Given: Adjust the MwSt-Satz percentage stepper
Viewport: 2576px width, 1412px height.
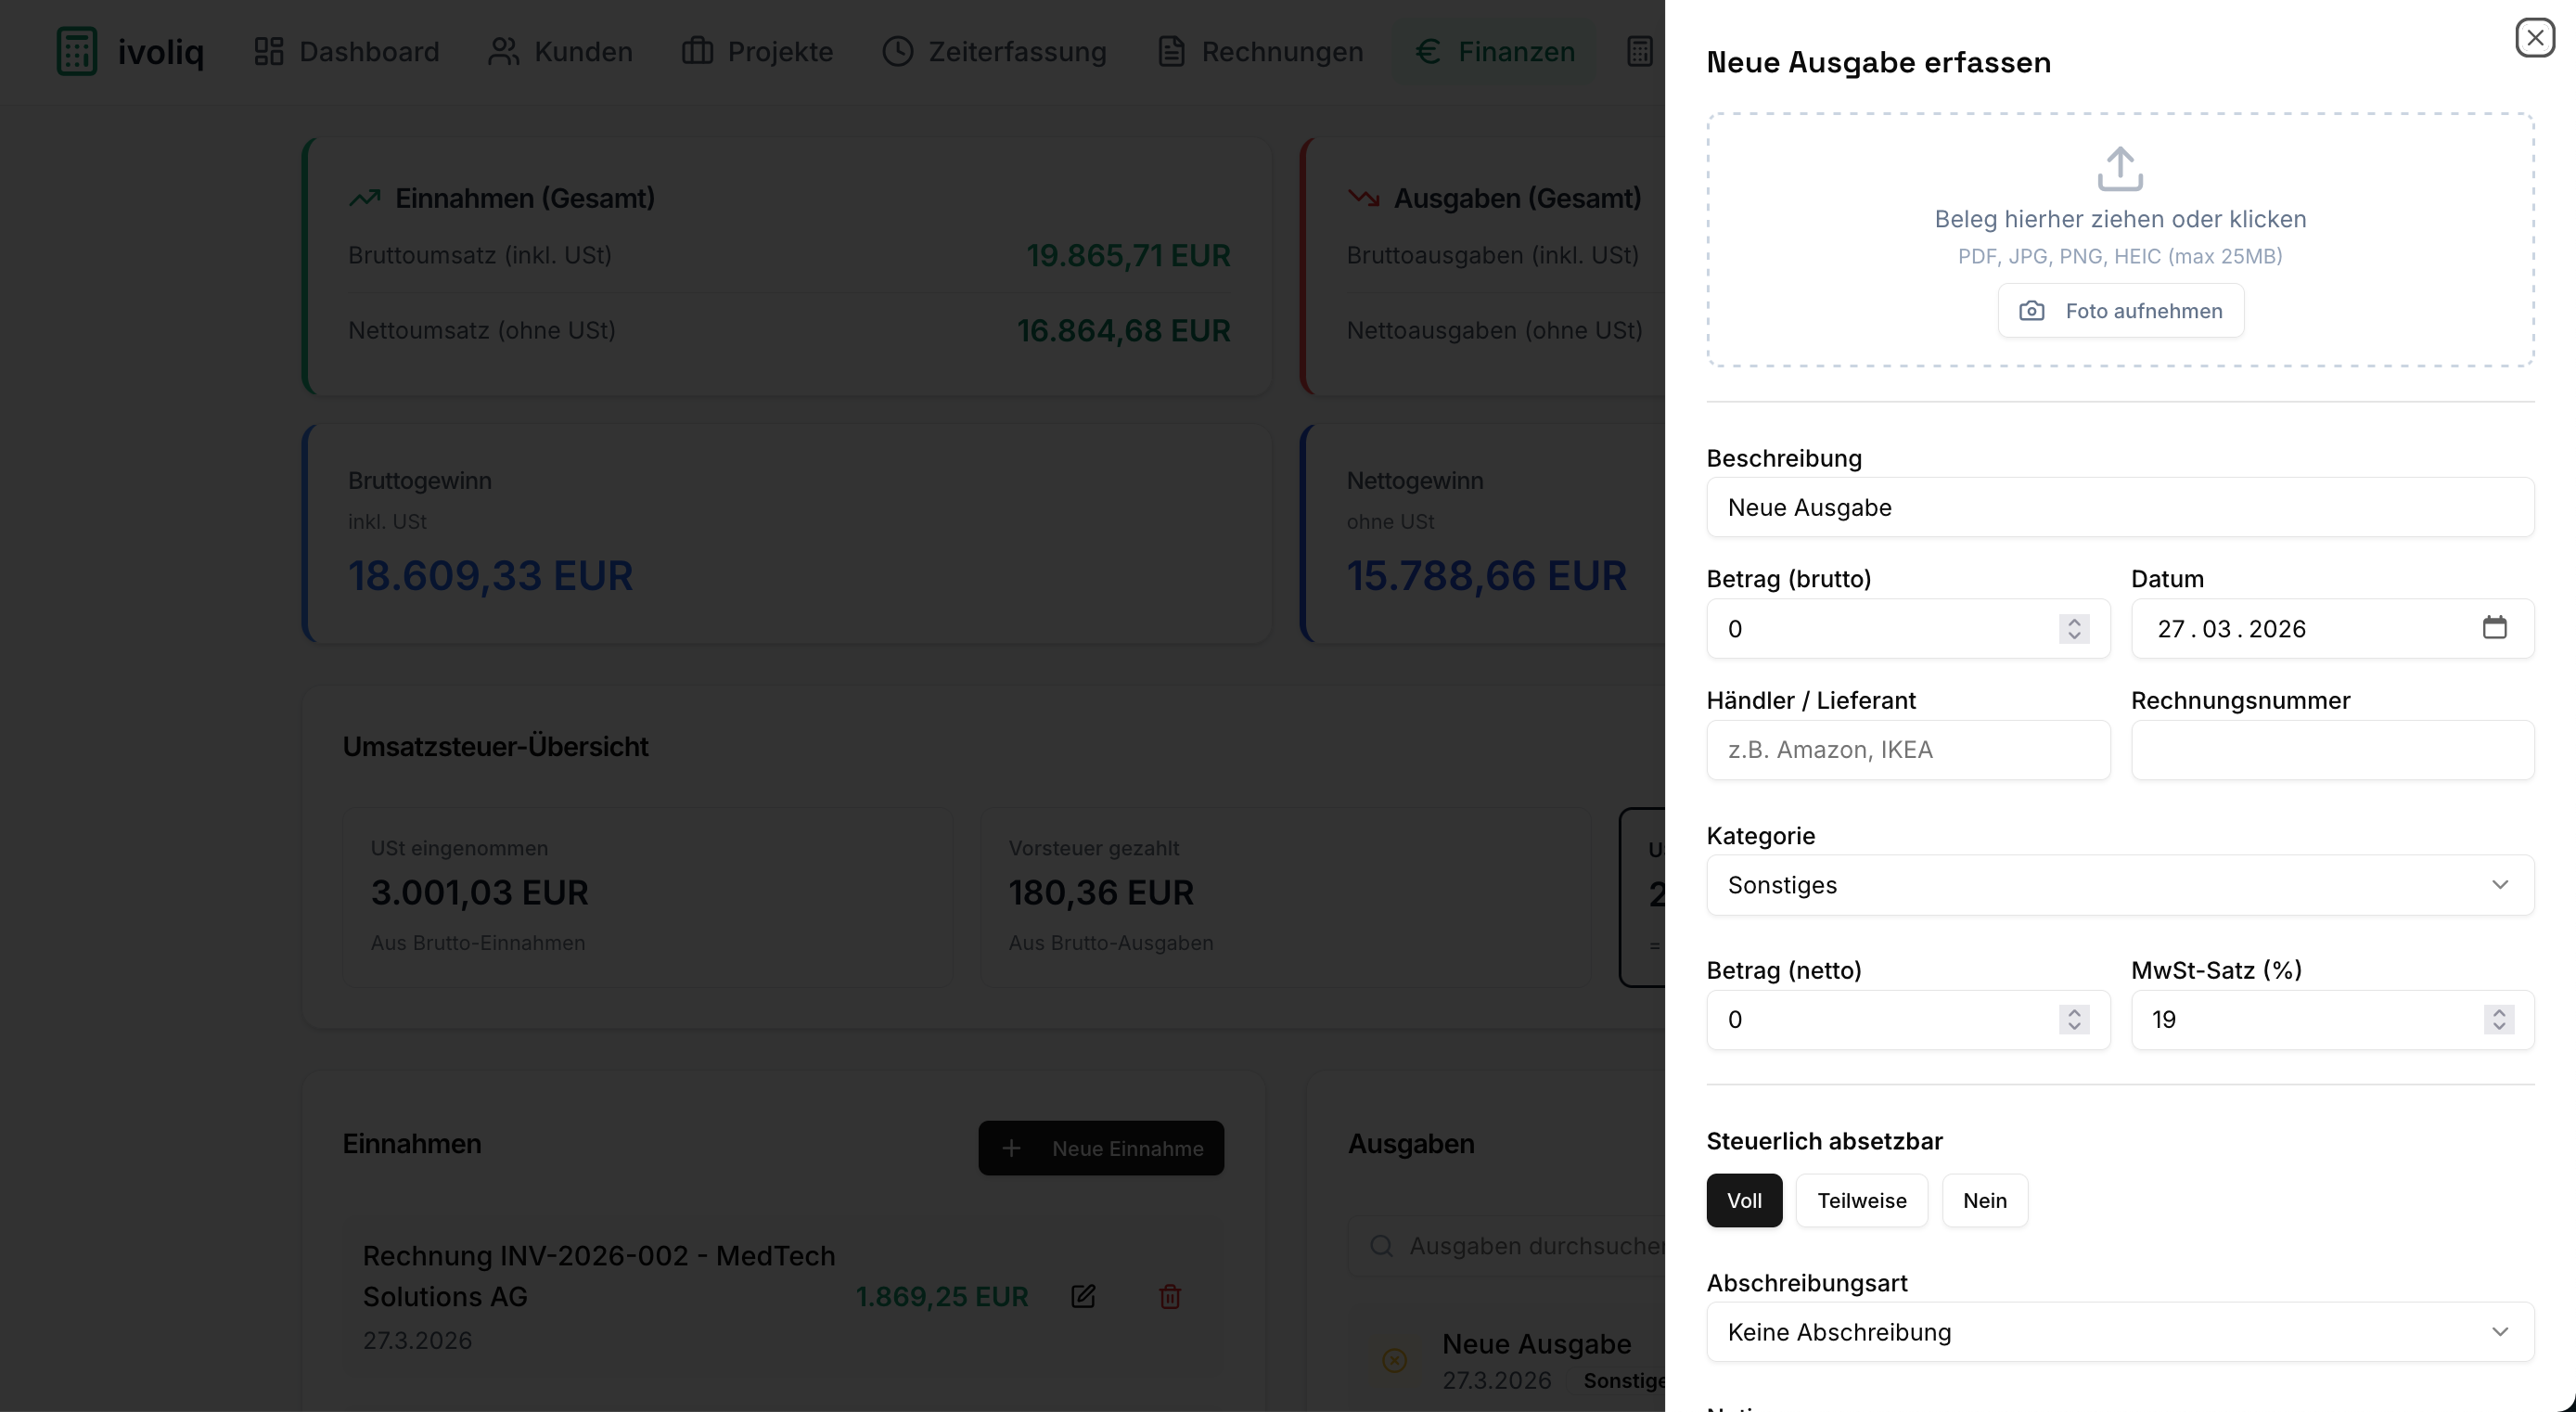Looking at the screenshot, I should [2498, 1020].
